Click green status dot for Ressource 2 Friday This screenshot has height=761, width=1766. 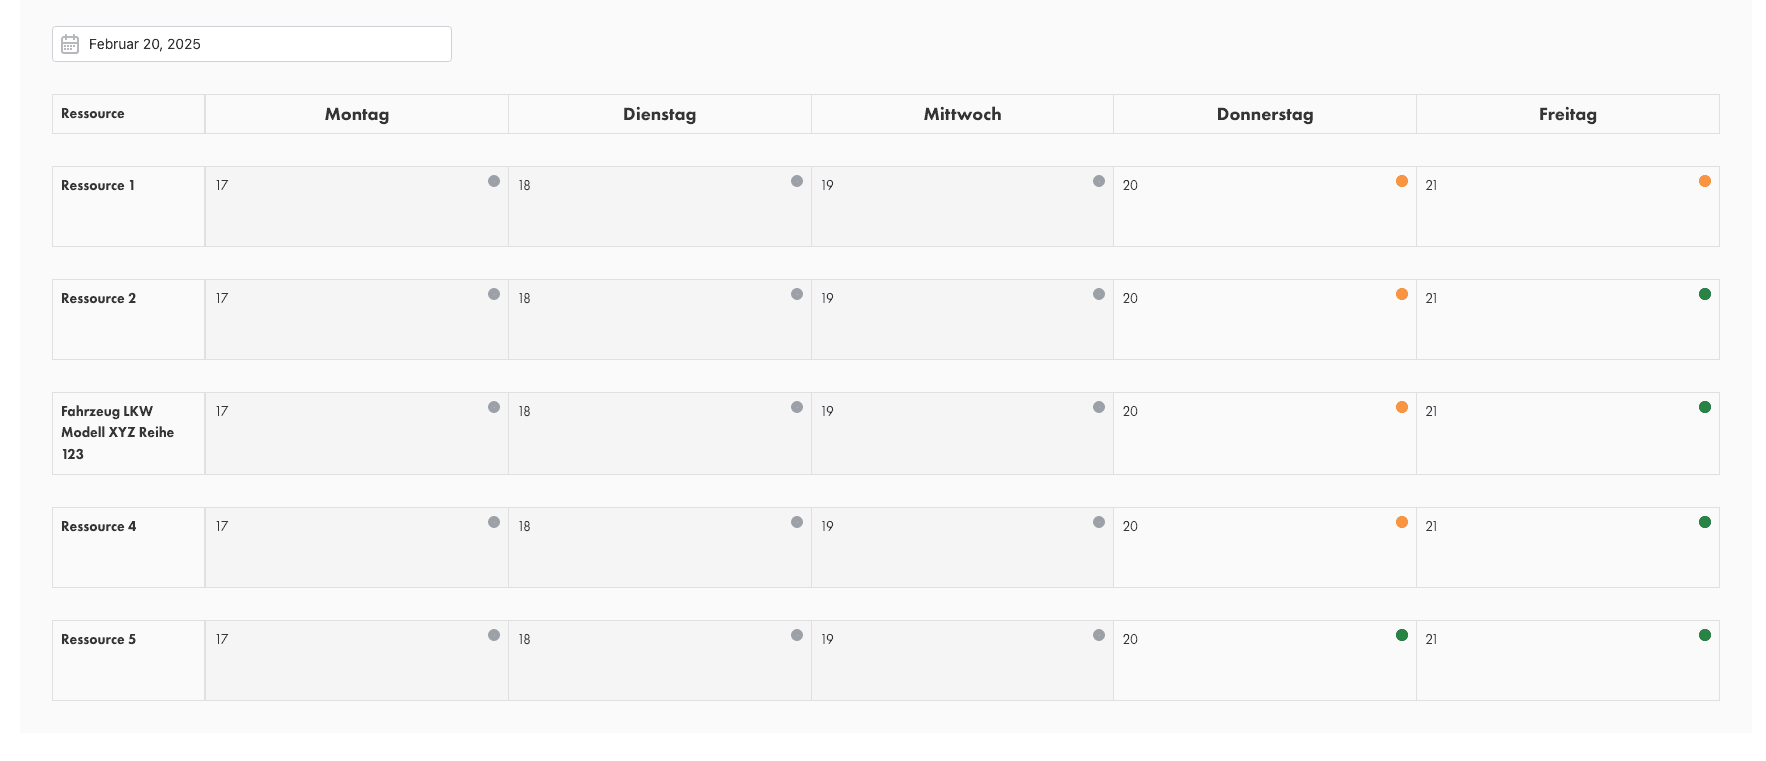(x=1704, y=294)
